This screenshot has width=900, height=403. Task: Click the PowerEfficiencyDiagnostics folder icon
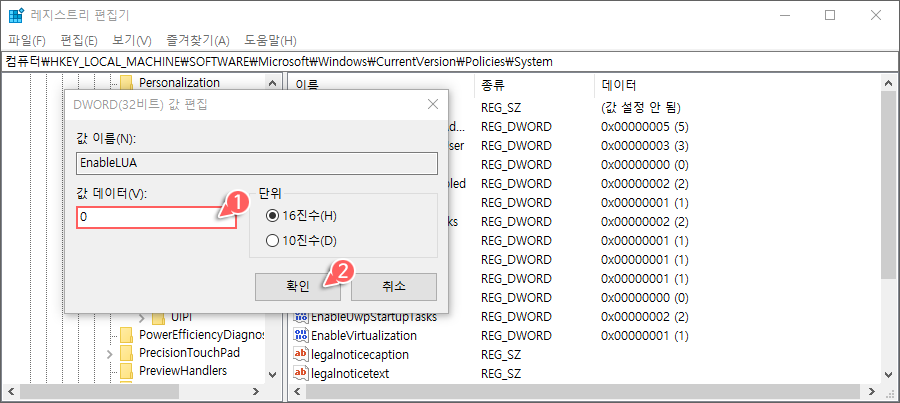tap(126, 335)
